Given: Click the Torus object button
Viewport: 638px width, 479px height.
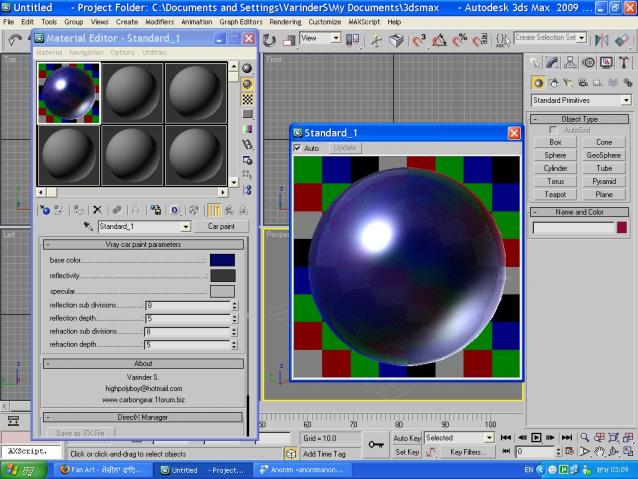Looking at the screenshot, I should click(555, 182).
